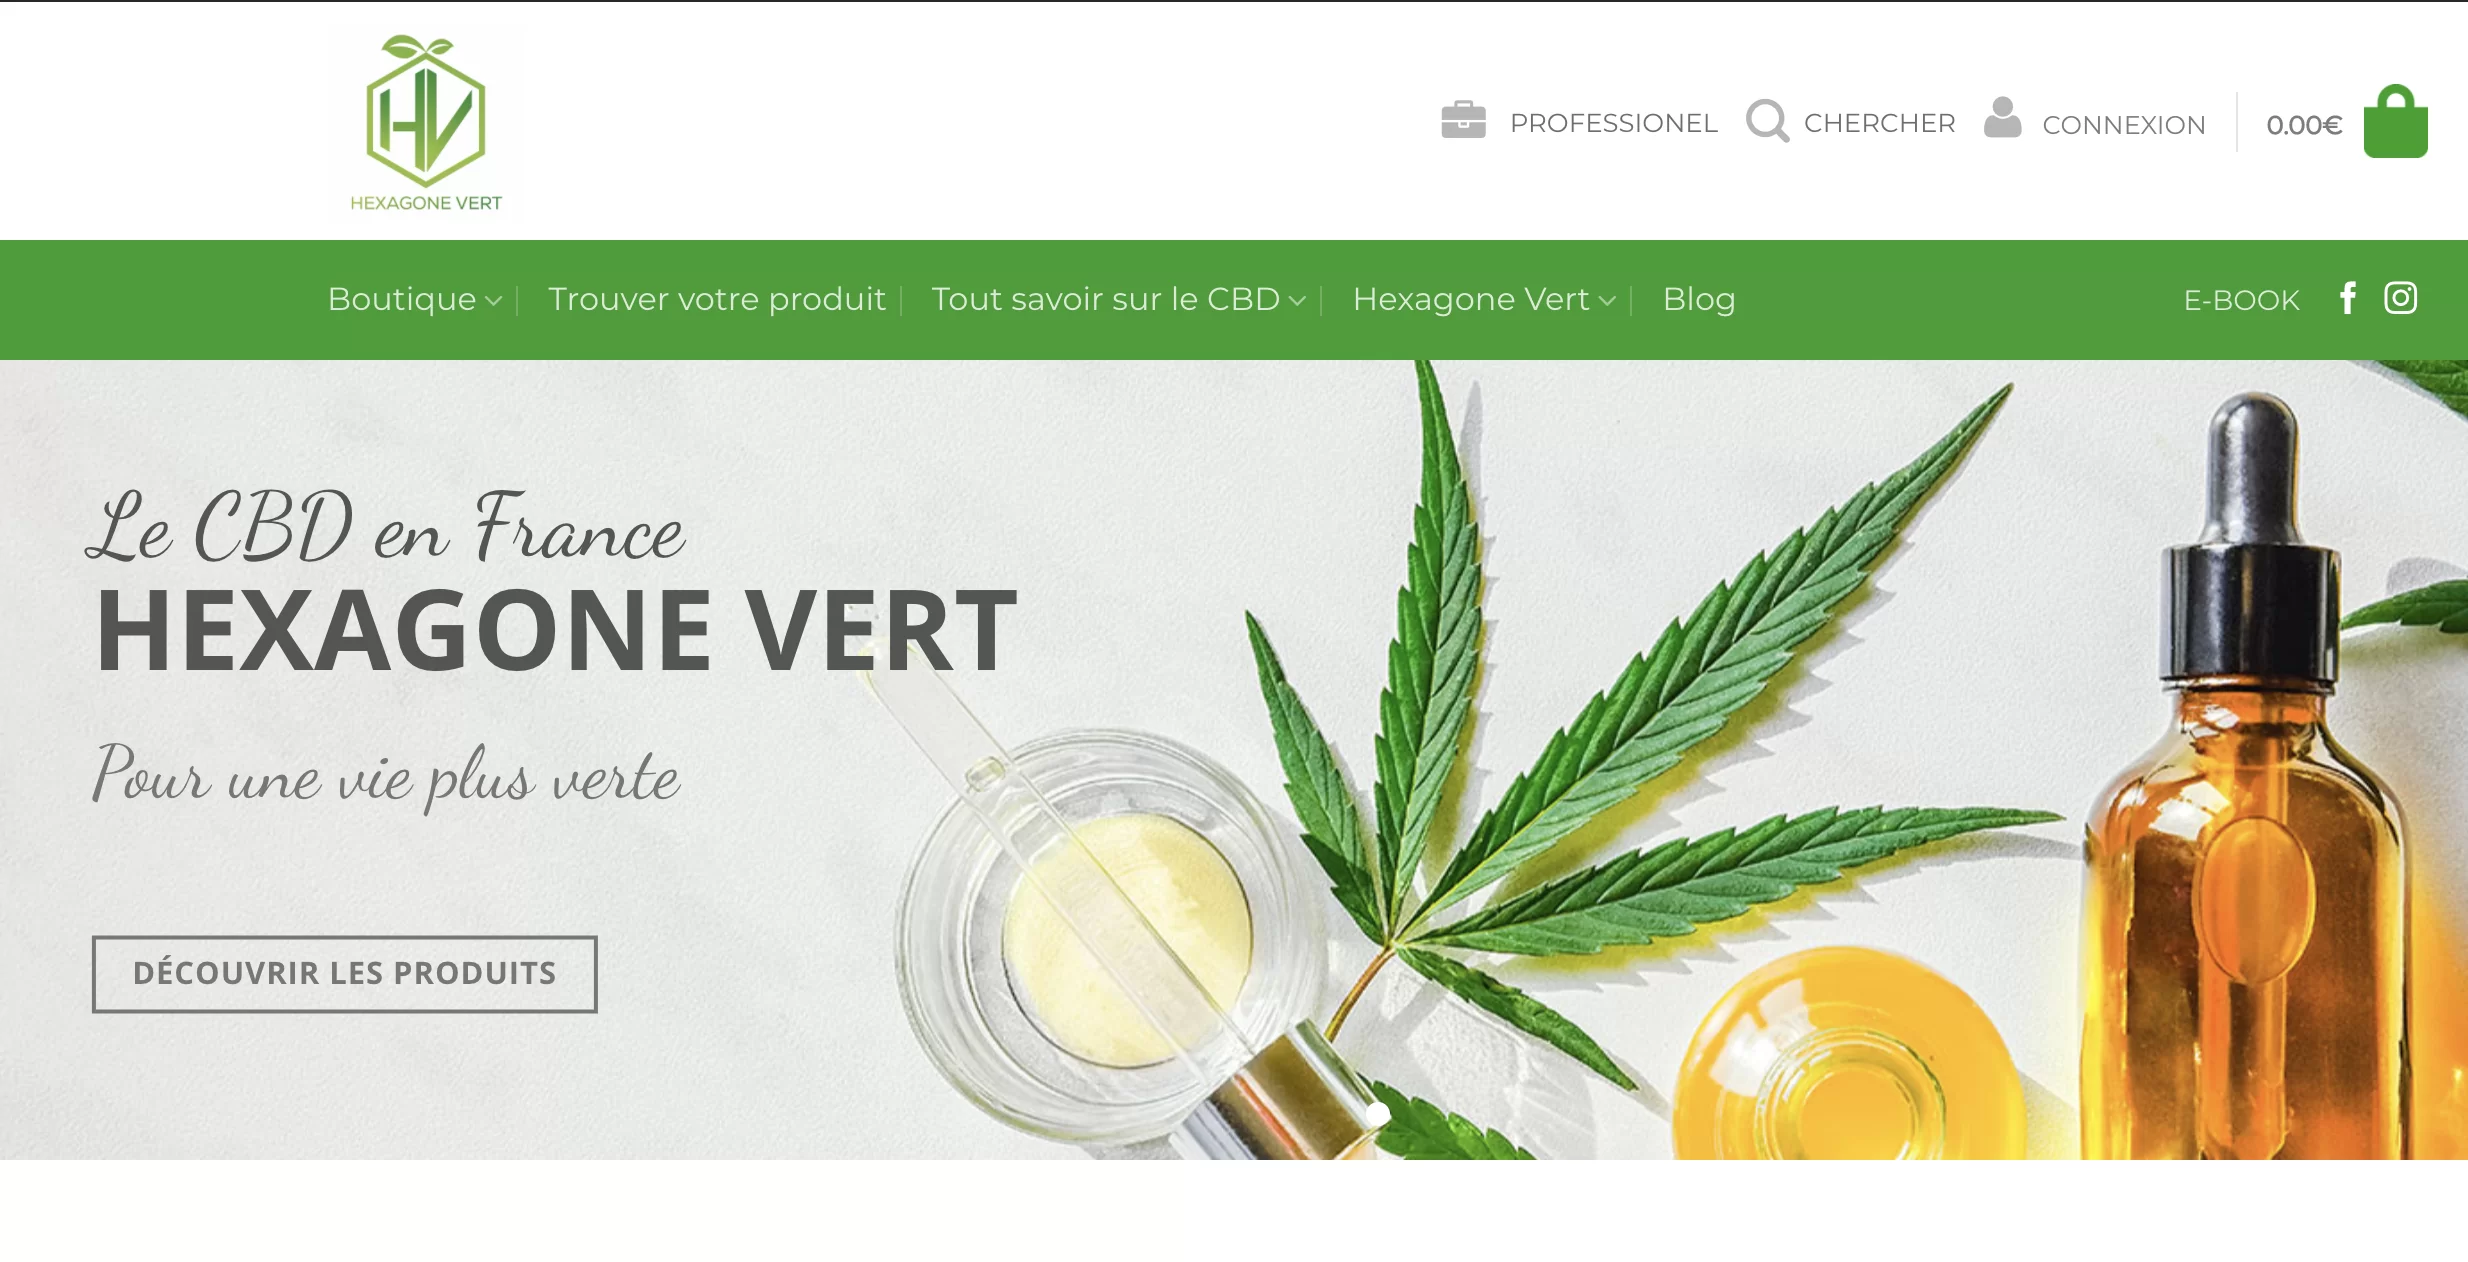This screenshot has width=2468, height=1262.
Task: Expand the Boutique dropdown chevron
Action: tap(493, 301)
